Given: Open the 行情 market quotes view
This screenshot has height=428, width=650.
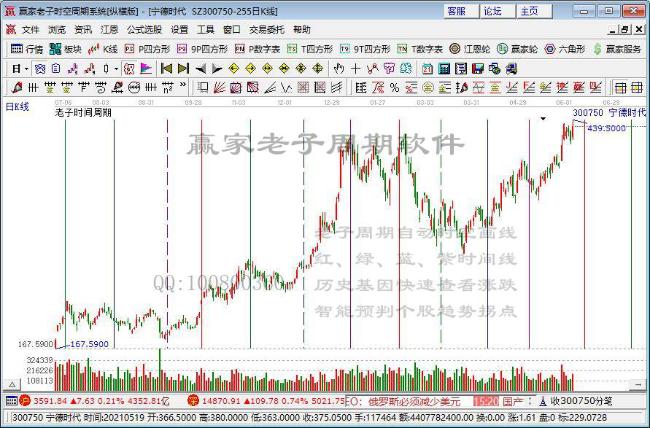Looking at the screenshot, I should 26,48.
